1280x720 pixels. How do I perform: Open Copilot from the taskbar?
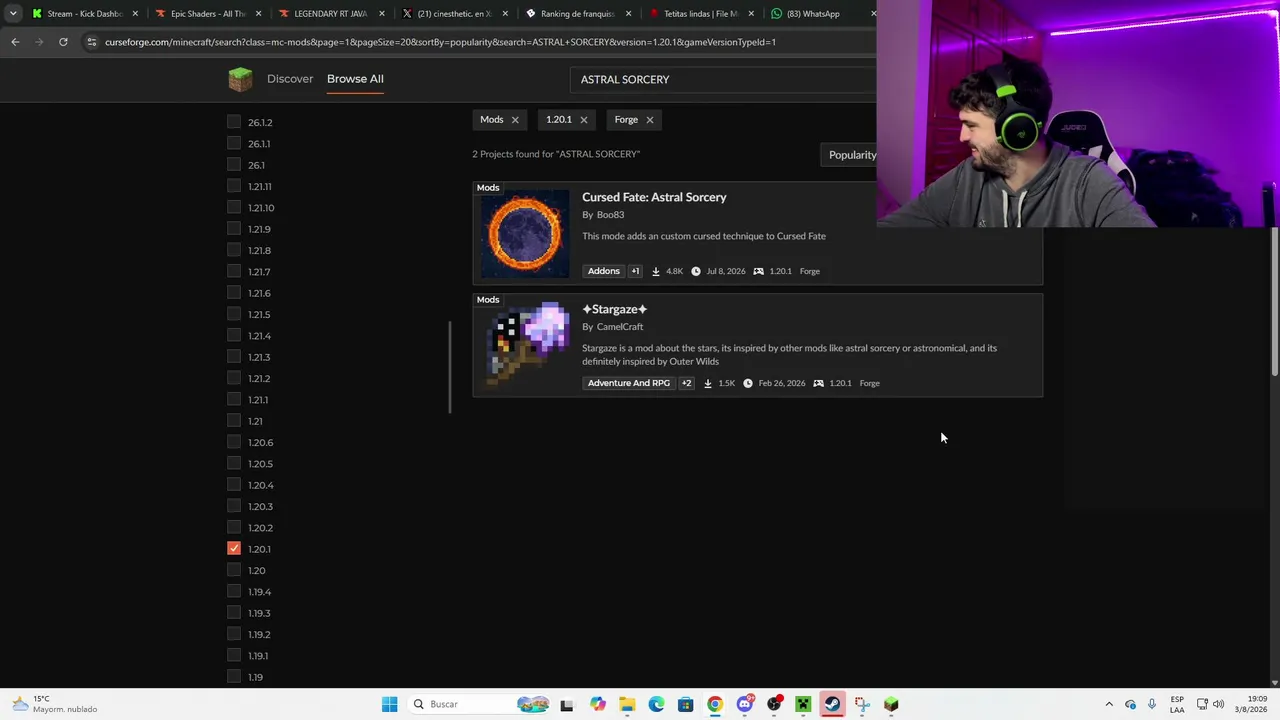coord(598,704)
